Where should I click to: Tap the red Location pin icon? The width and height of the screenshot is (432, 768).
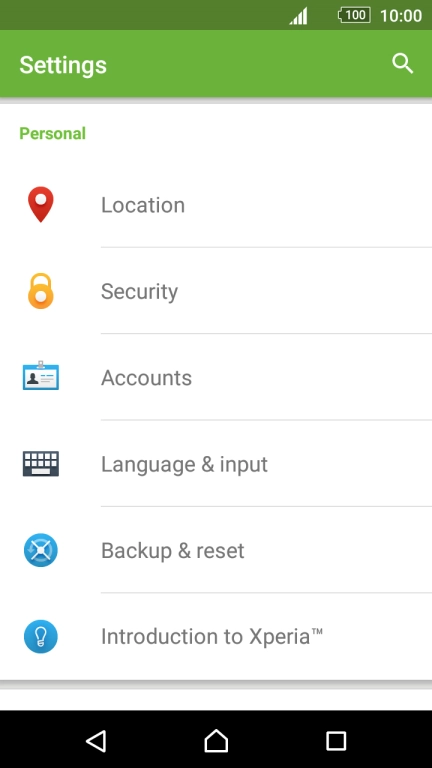click(x=41, y=204)
